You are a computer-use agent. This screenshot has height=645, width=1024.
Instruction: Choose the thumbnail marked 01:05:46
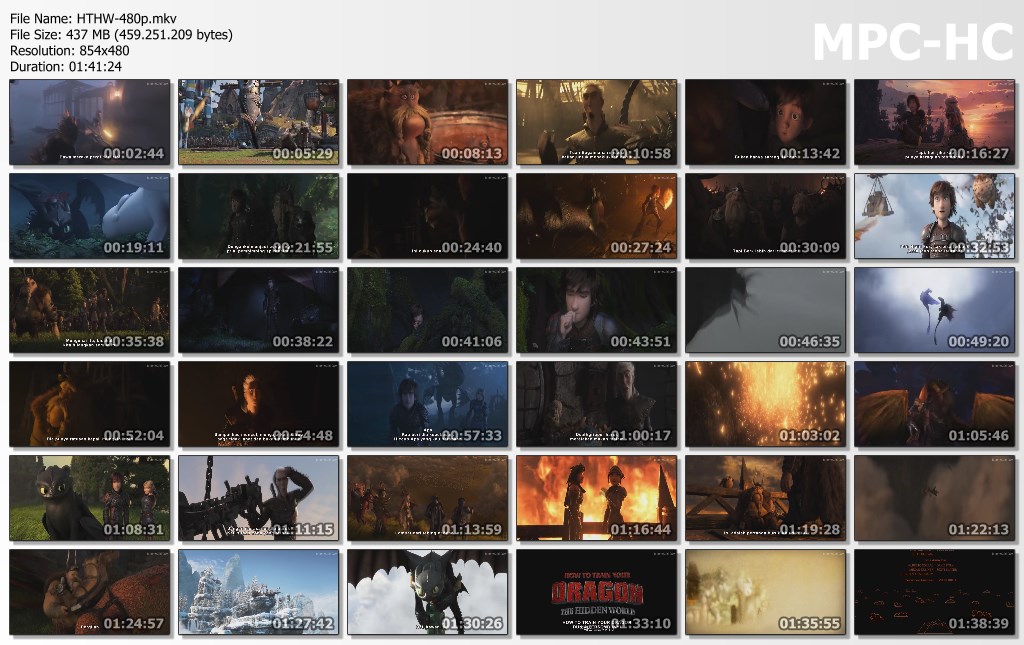935,404
